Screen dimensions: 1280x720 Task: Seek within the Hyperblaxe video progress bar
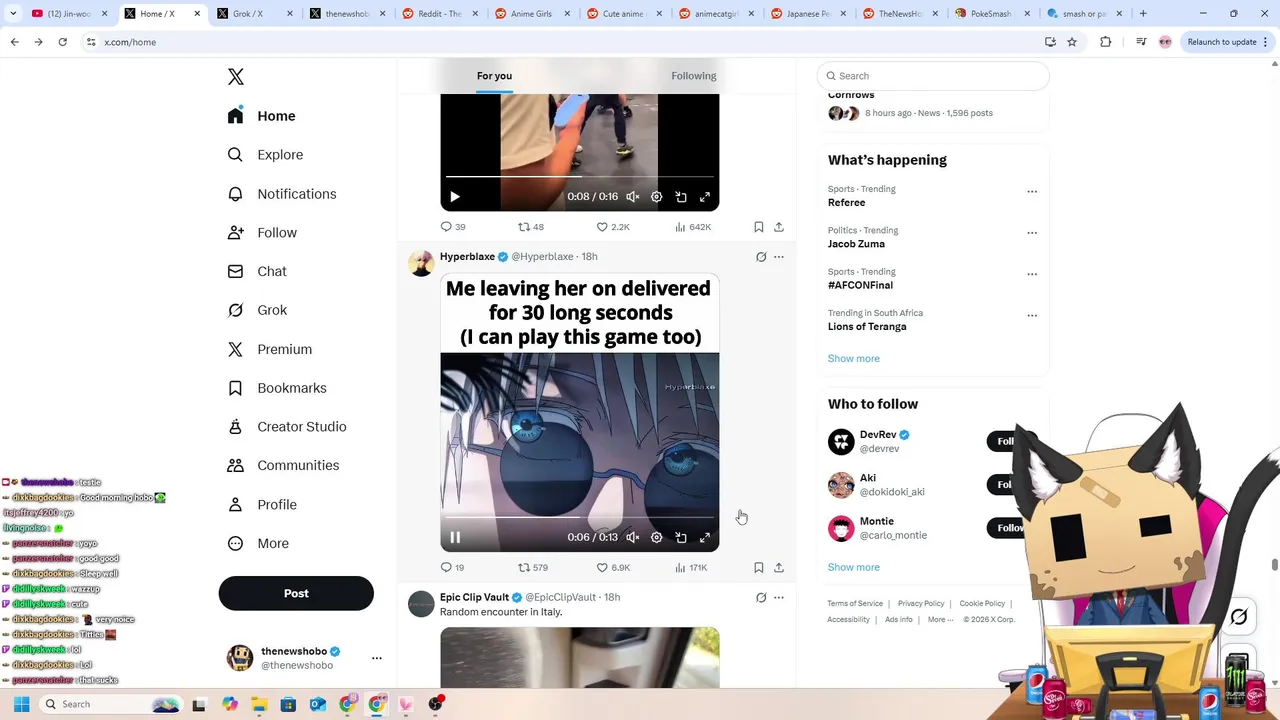click(x=580, y=518)
